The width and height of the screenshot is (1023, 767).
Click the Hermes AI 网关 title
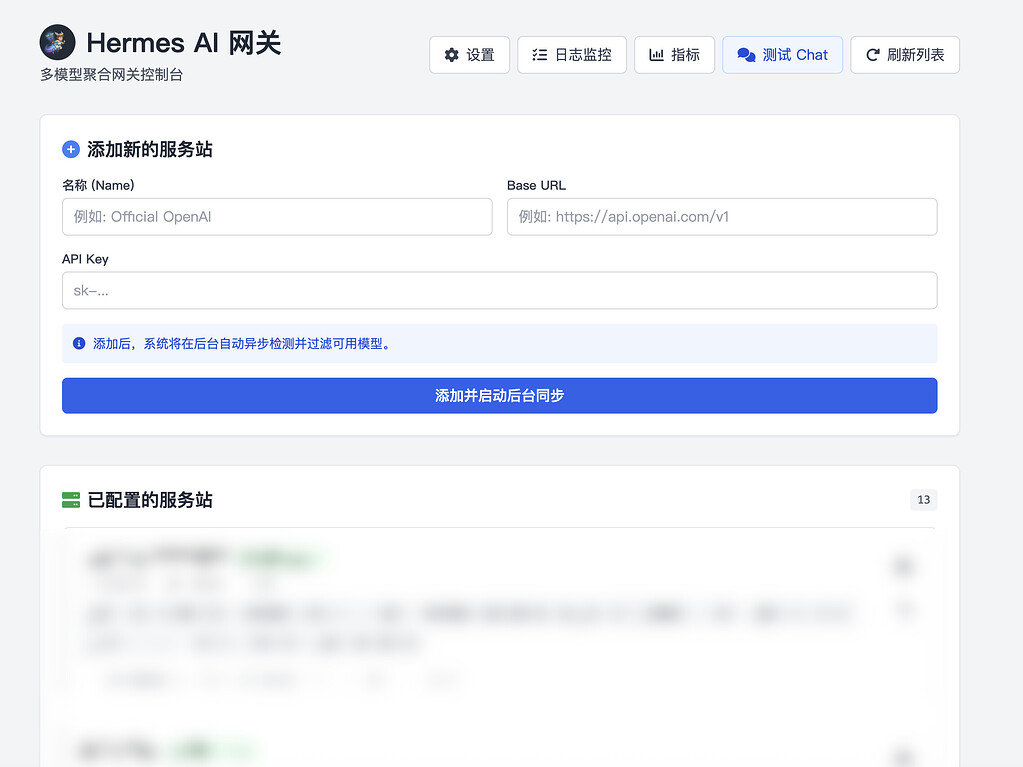pos(183,43)
